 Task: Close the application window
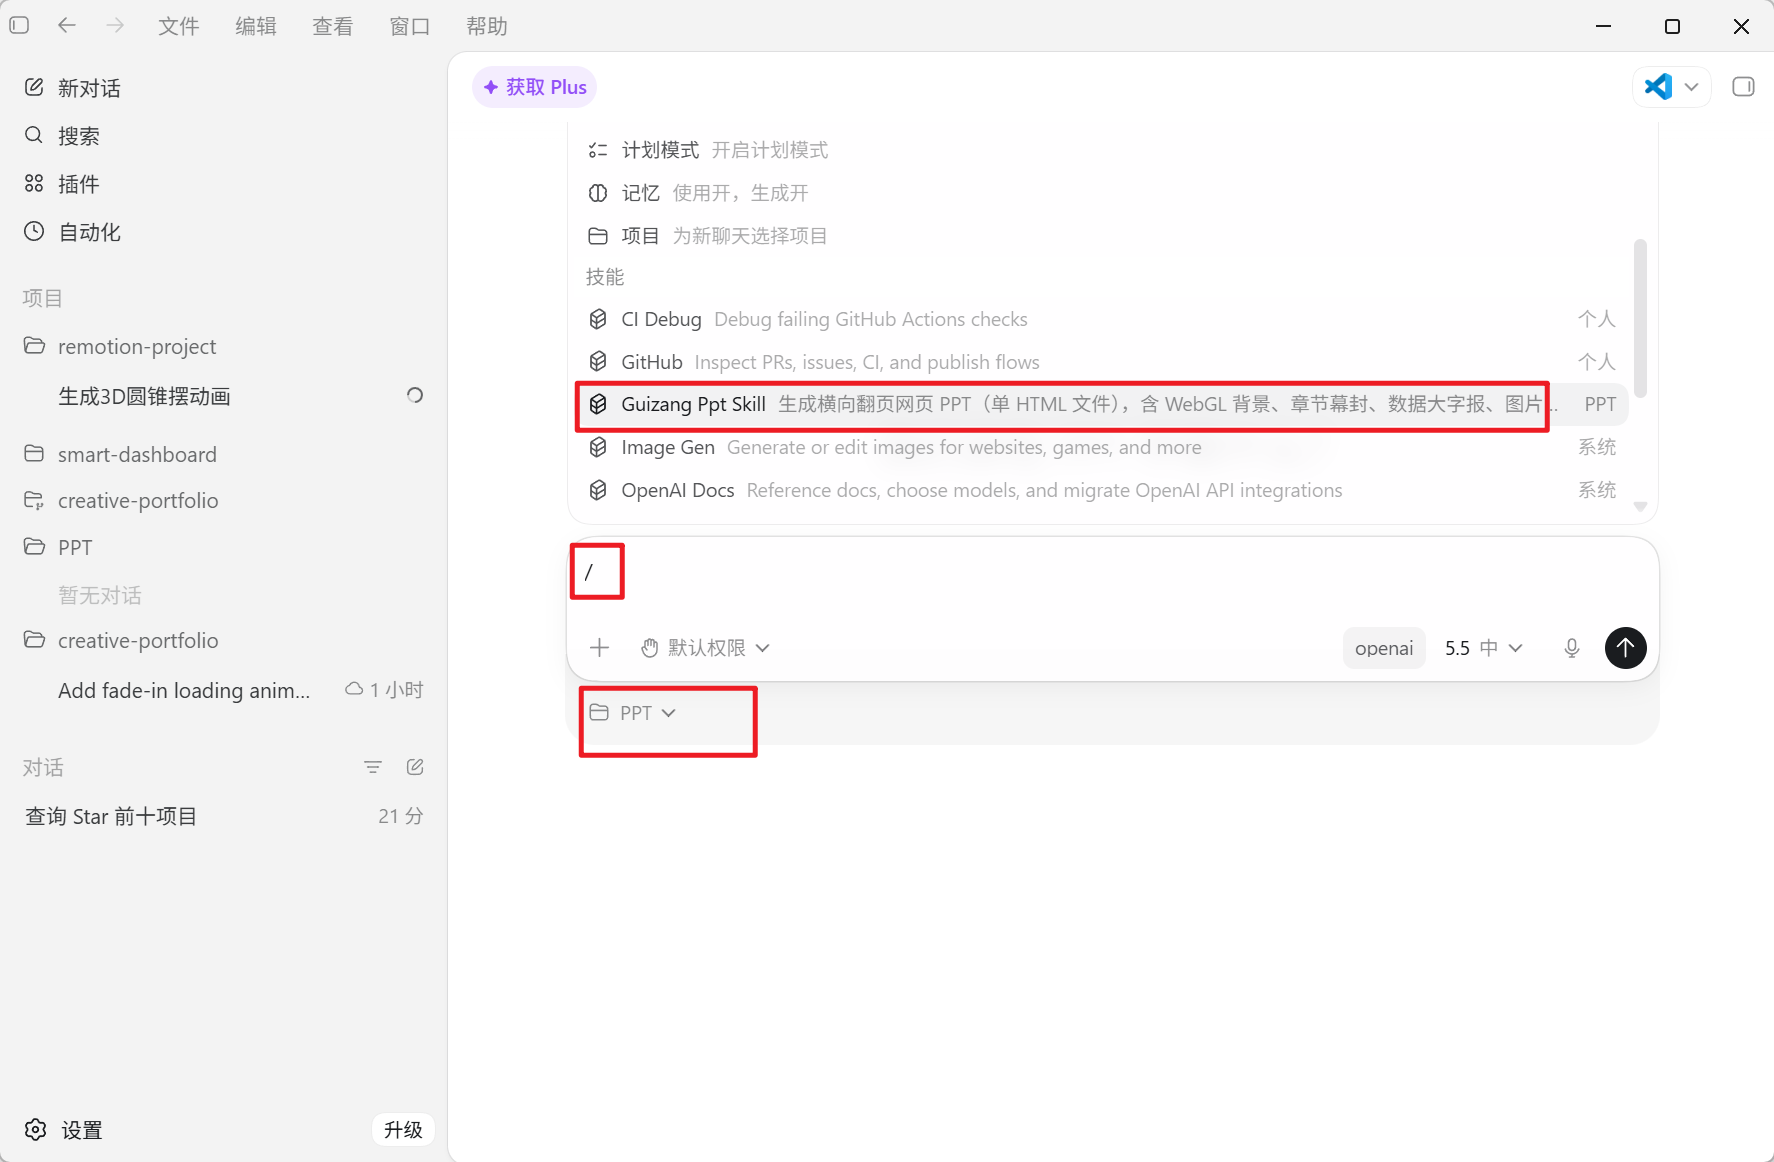point(1741,26)
